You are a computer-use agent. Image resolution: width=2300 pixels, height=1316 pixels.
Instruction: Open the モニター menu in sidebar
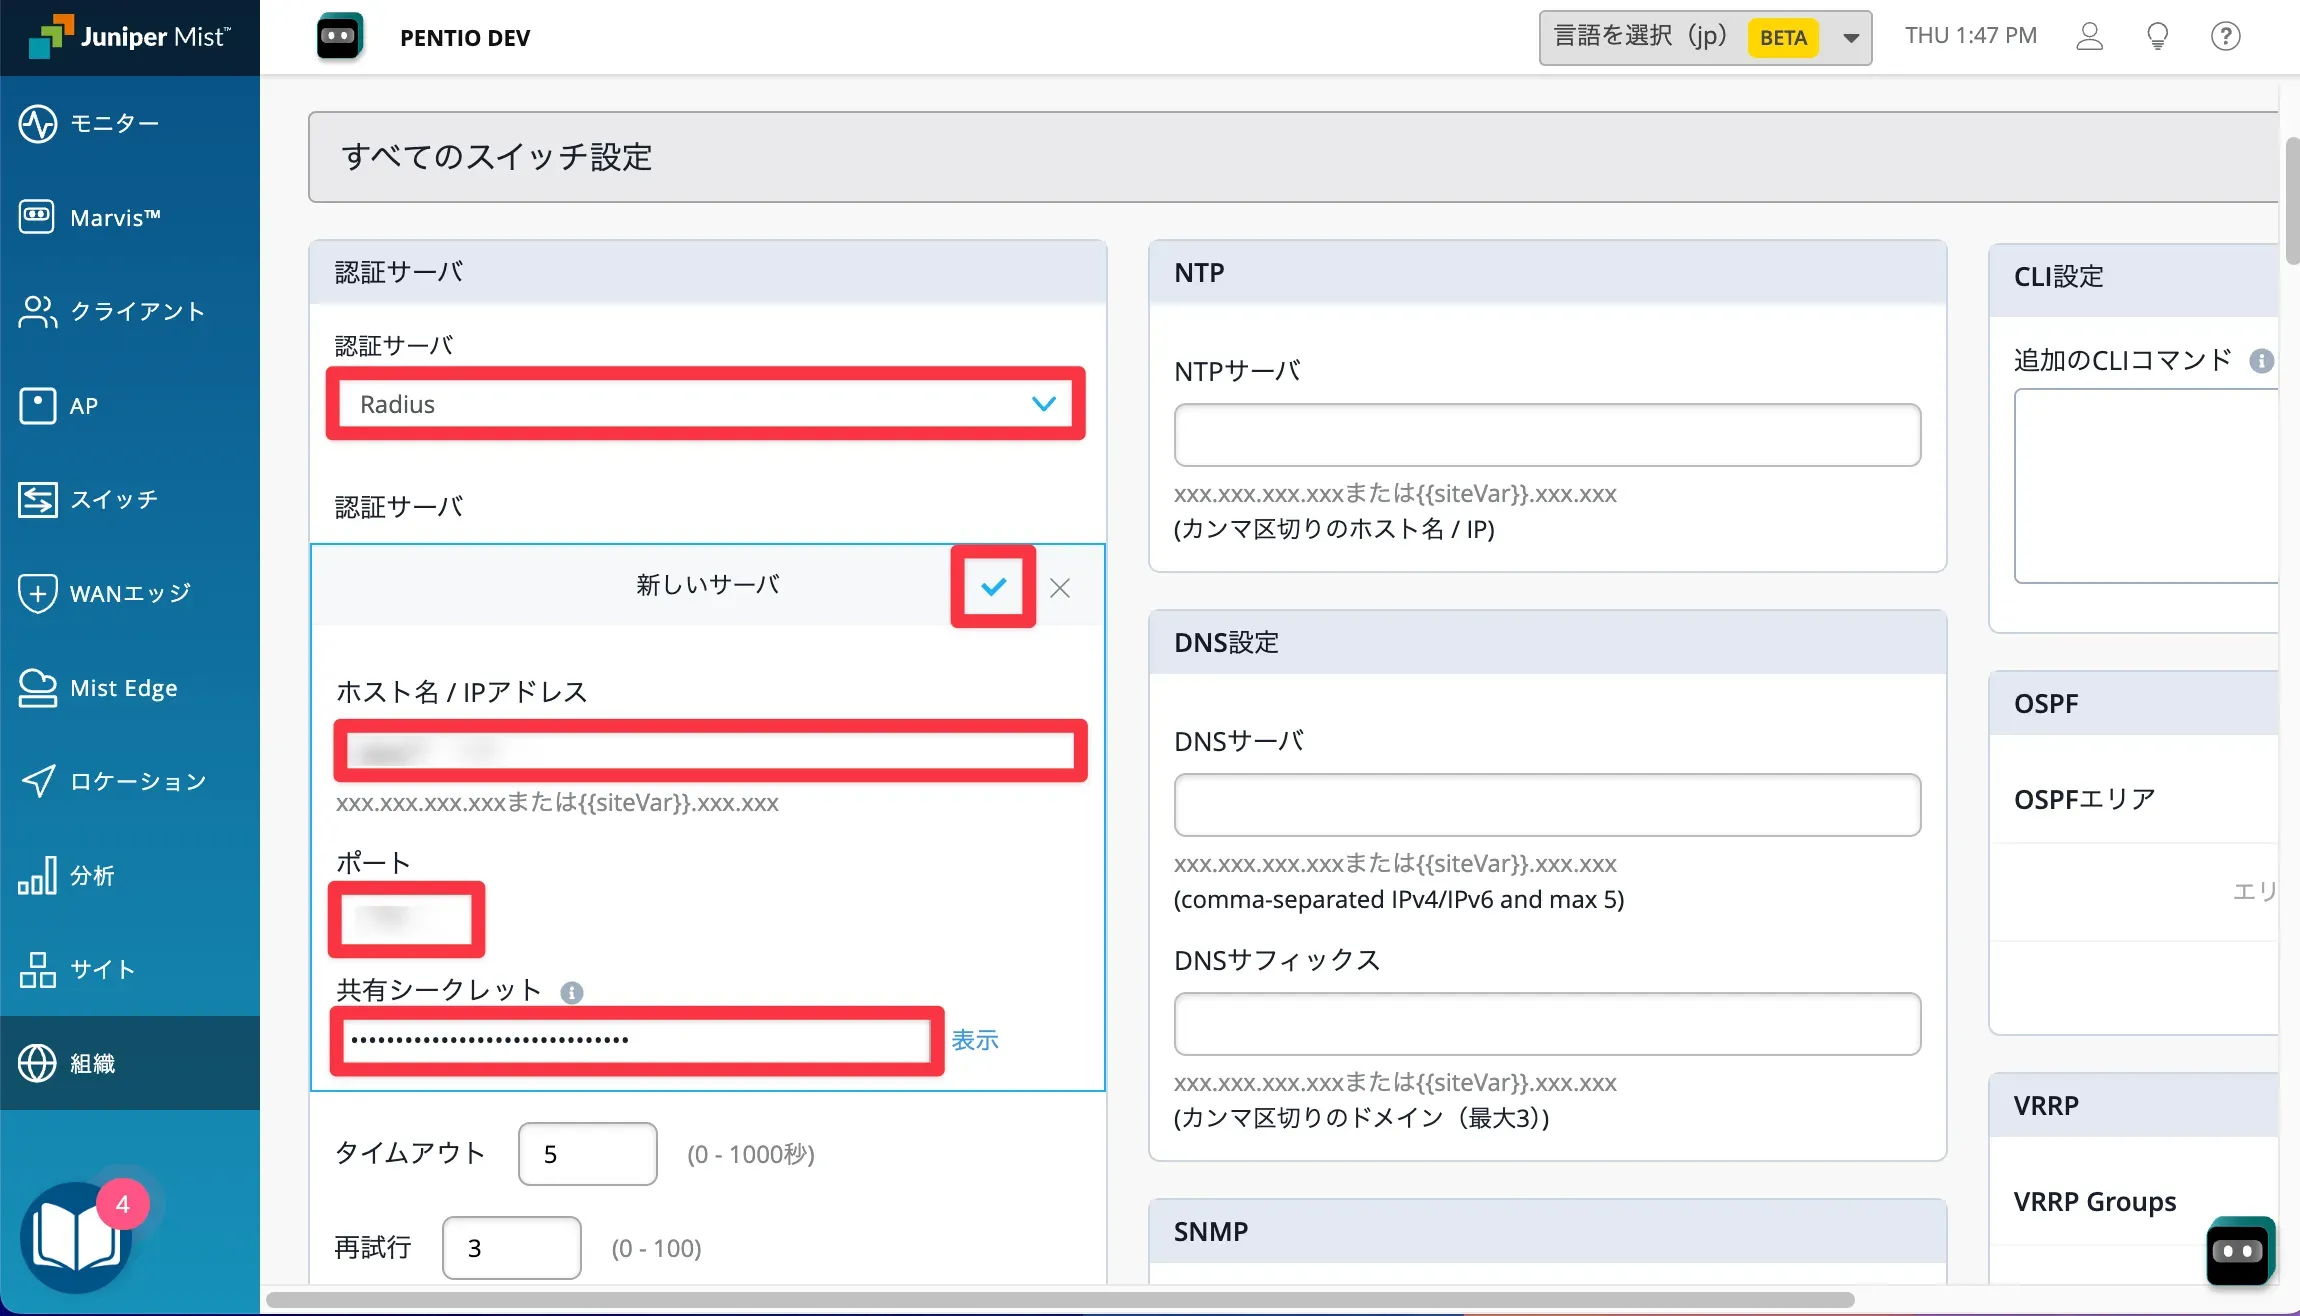[x=114, y=123]
